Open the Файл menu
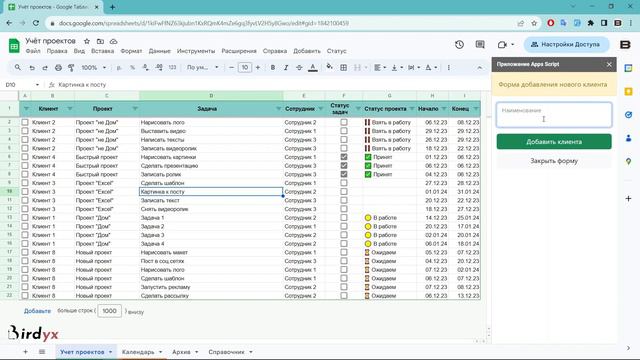Viewport: 640px width, 360px height. pyautogui.click(x=33, y=51)
